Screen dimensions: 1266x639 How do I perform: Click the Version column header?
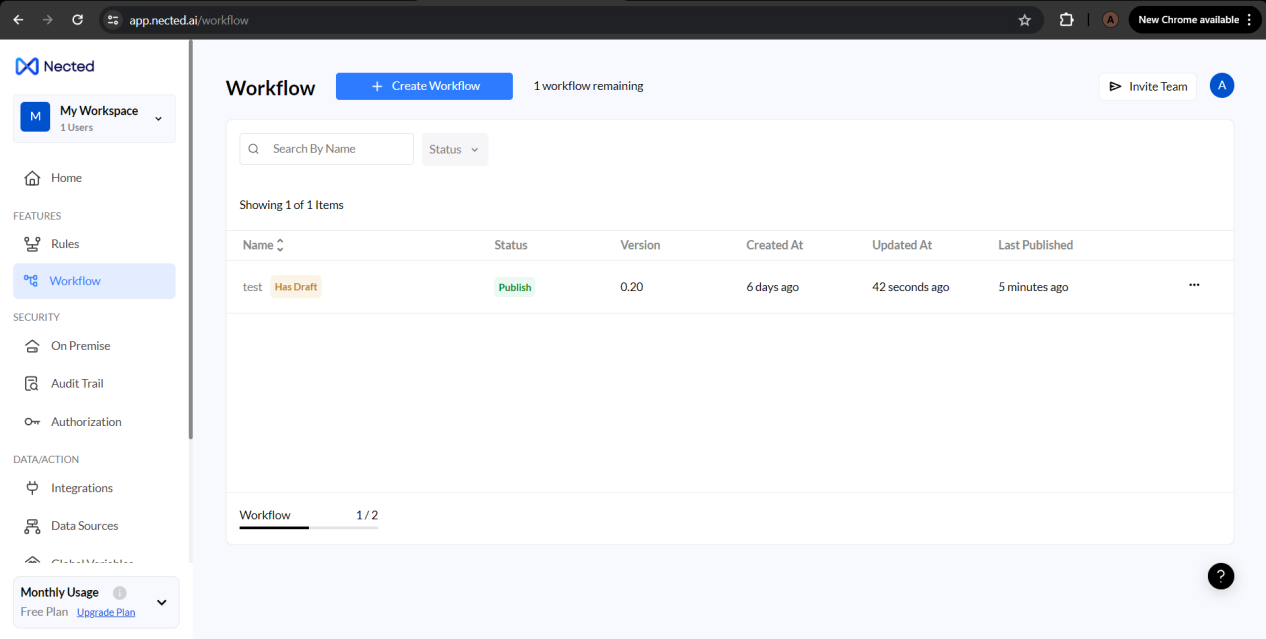(x=640, y=245)
